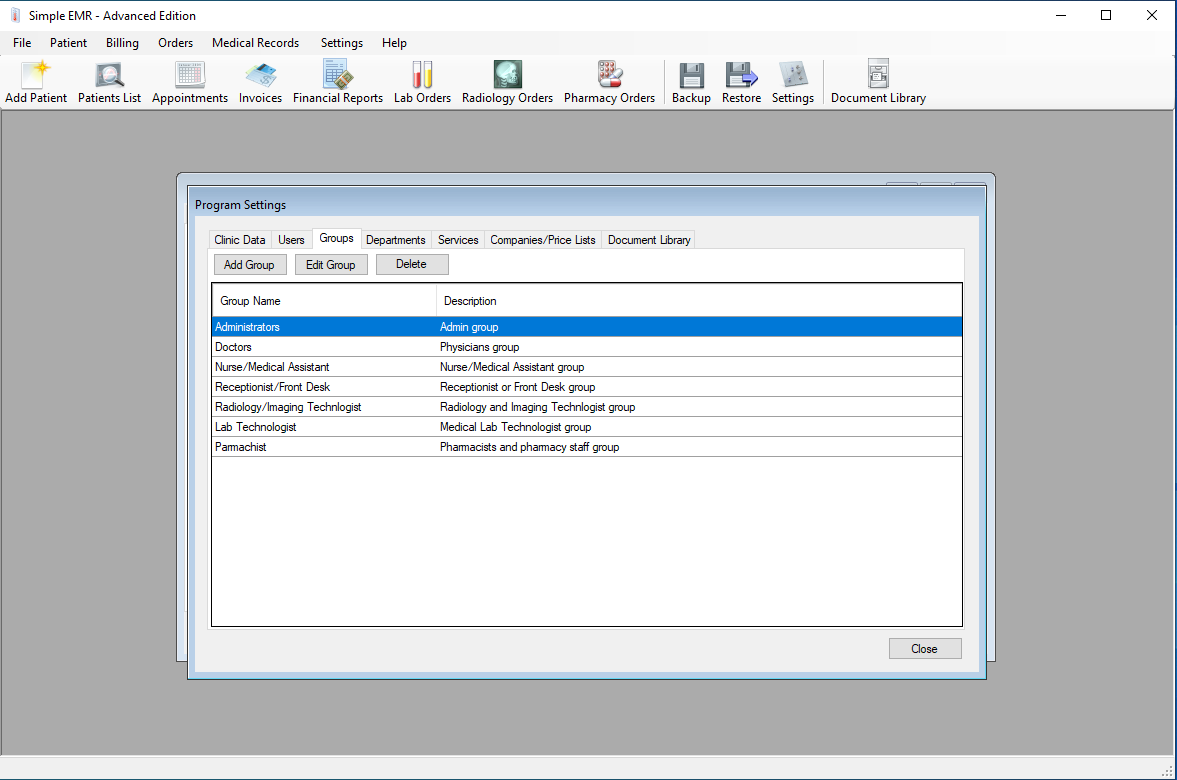Open the Patients List

109,80
